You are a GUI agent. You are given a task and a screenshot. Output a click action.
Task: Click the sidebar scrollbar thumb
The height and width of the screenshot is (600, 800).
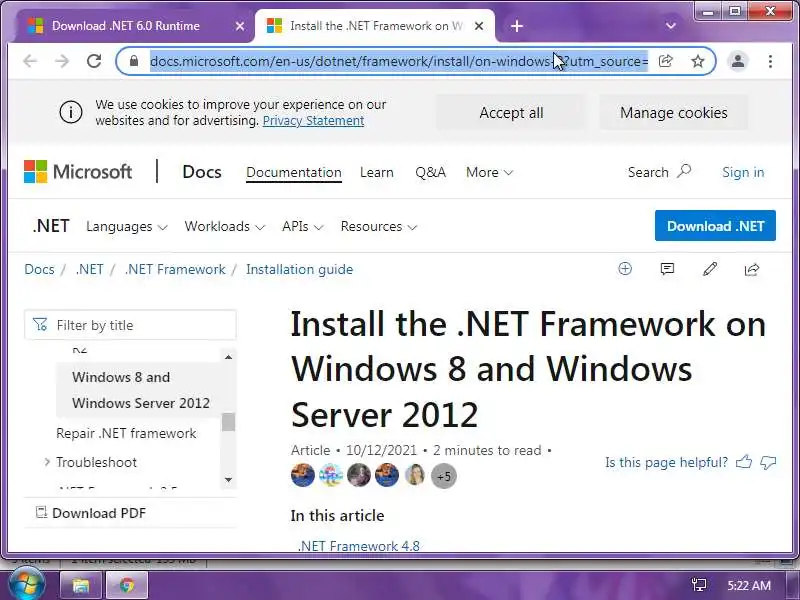coord(228,422)
